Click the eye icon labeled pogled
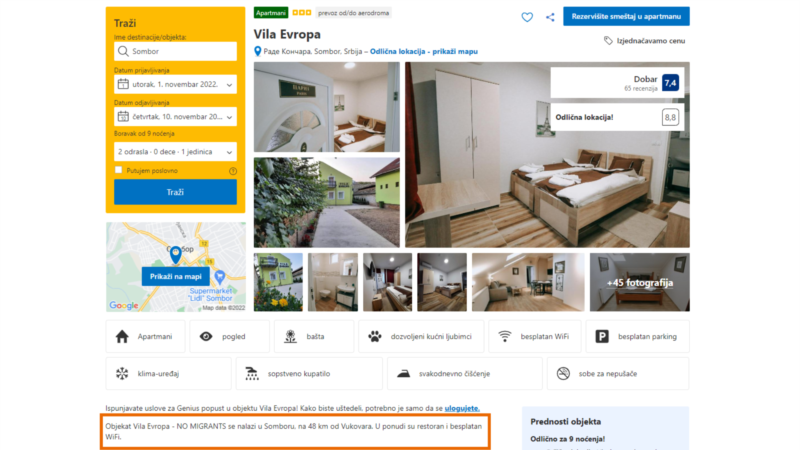This screenshot has height=450, width=800. (206, 337)
